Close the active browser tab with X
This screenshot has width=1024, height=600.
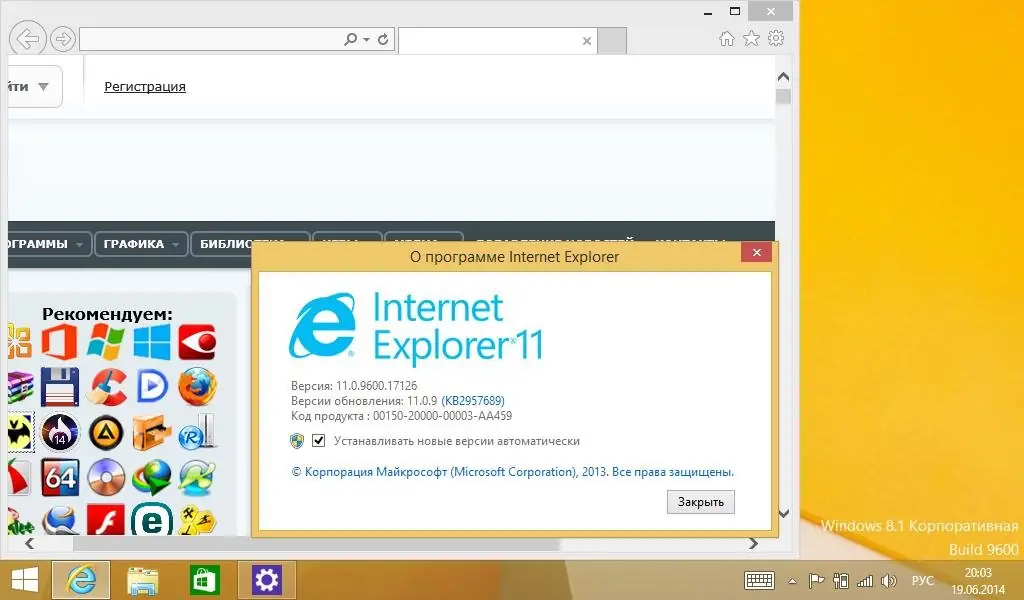pos(586,40)
